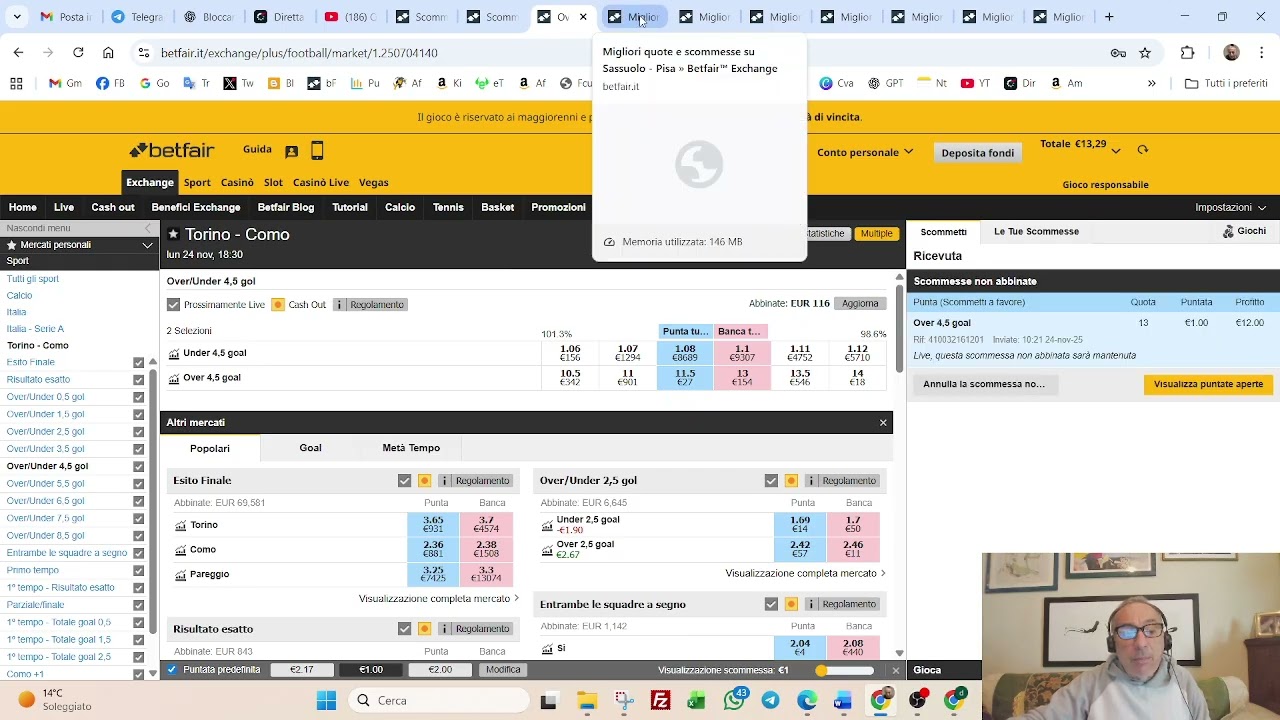Image resolution: width=1280 pixels, height=720 pixels.
Task: Open the Giochi panel icon
Action: pos(1228,231)
